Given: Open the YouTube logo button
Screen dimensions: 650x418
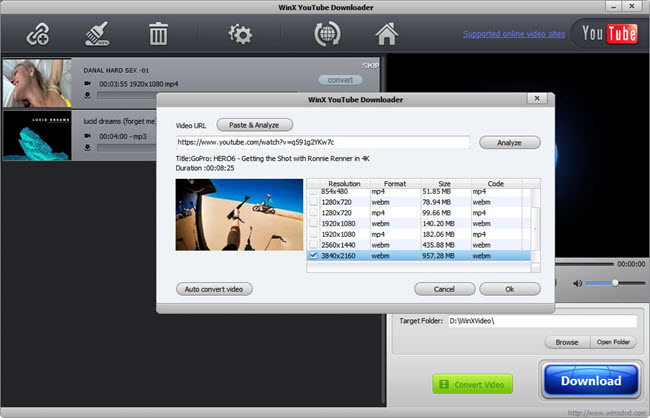Looking at the screenshot, I should [609, 34].
